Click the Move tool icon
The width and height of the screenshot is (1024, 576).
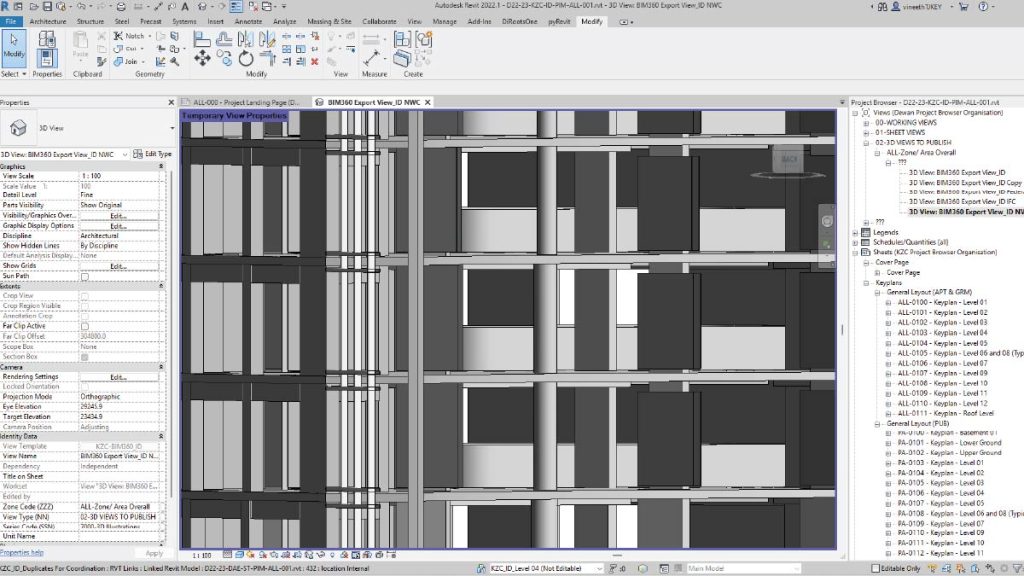tap(202, 59)
